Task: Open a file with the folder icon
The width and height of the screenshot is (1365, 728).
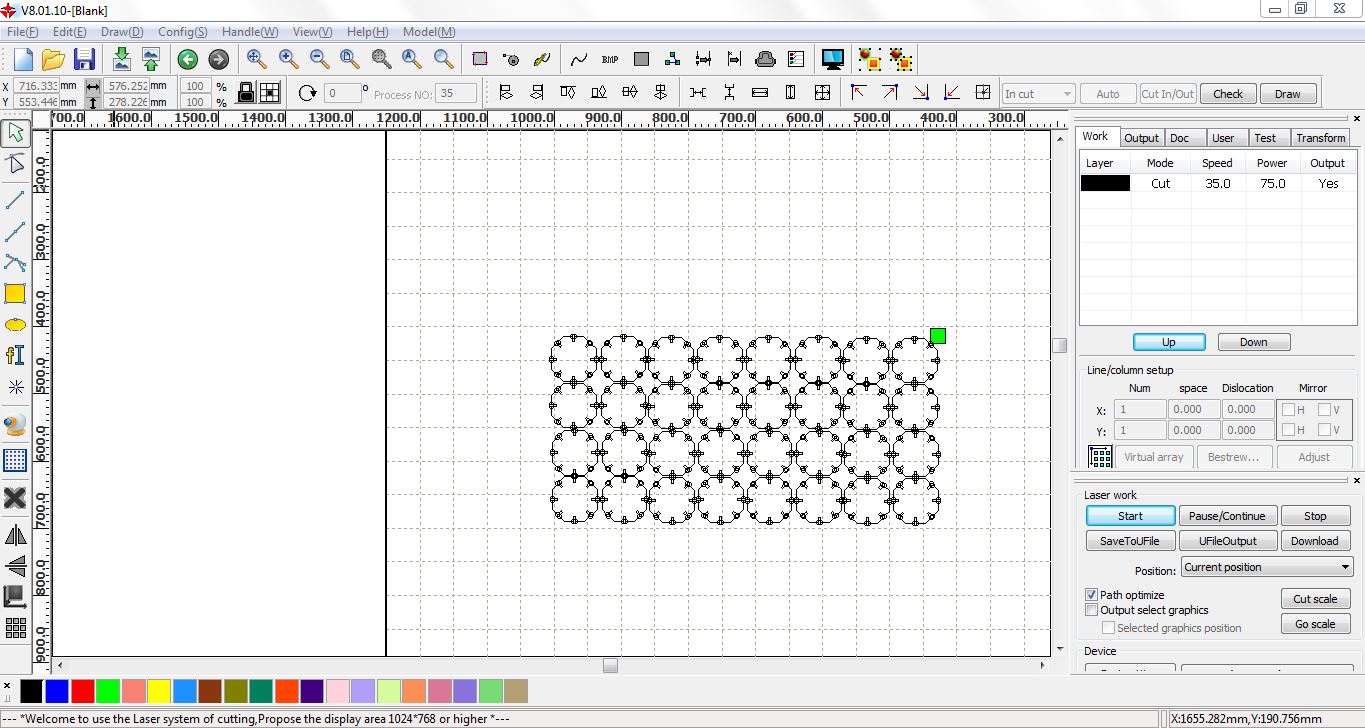Action: (x=53, y=59)
